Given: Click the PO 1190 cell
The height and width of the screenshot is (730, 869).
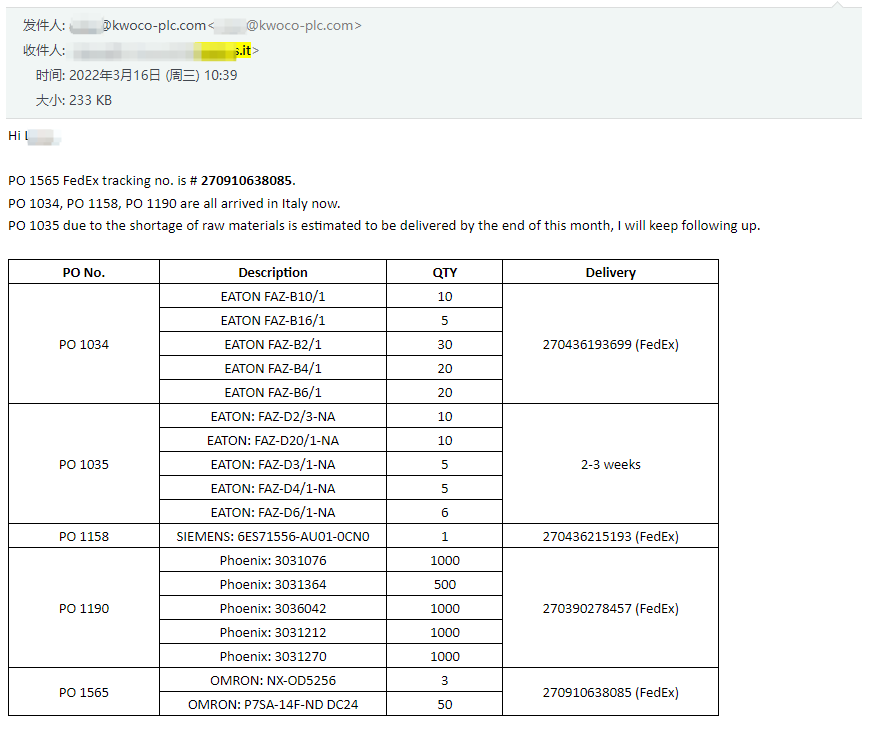Looking at the screenshot, I should pos(84,609).
